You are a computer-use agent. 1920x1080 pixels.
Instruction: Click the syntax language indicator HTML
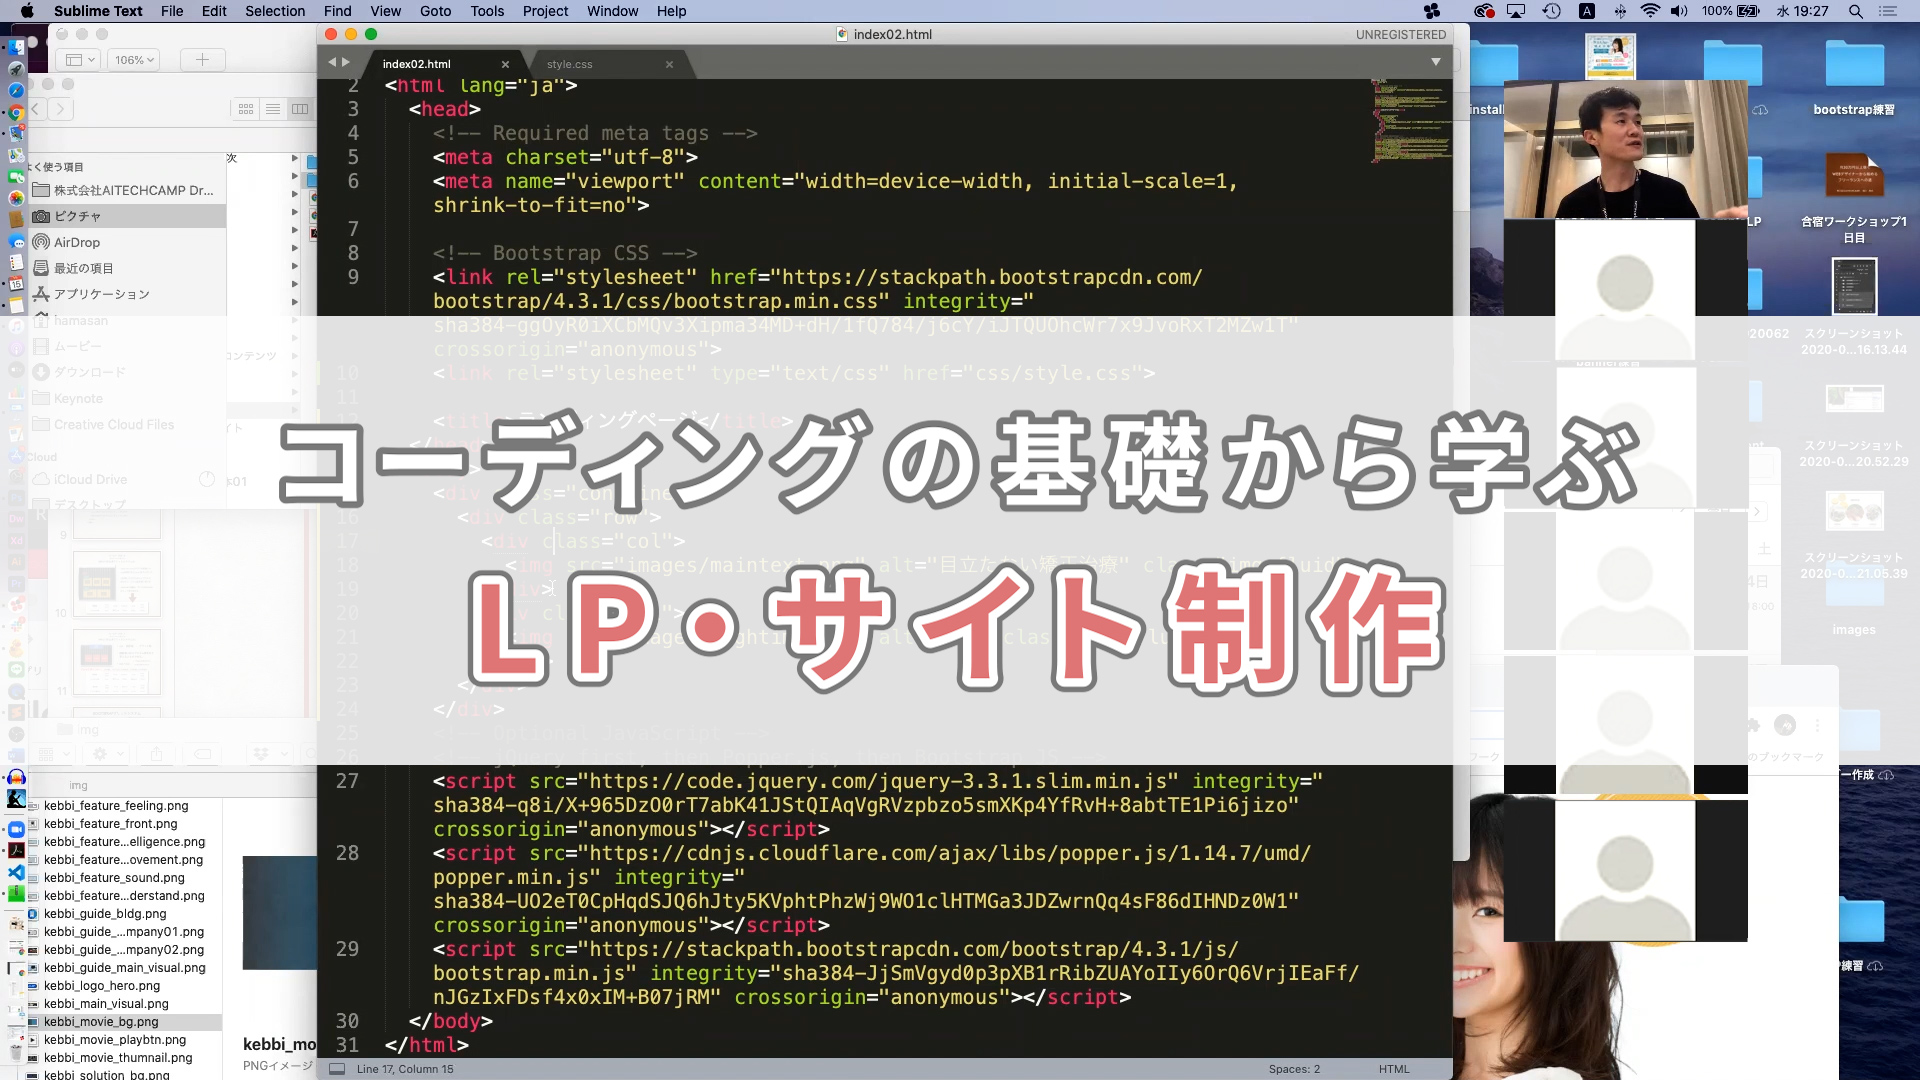pos(1394,1068)
